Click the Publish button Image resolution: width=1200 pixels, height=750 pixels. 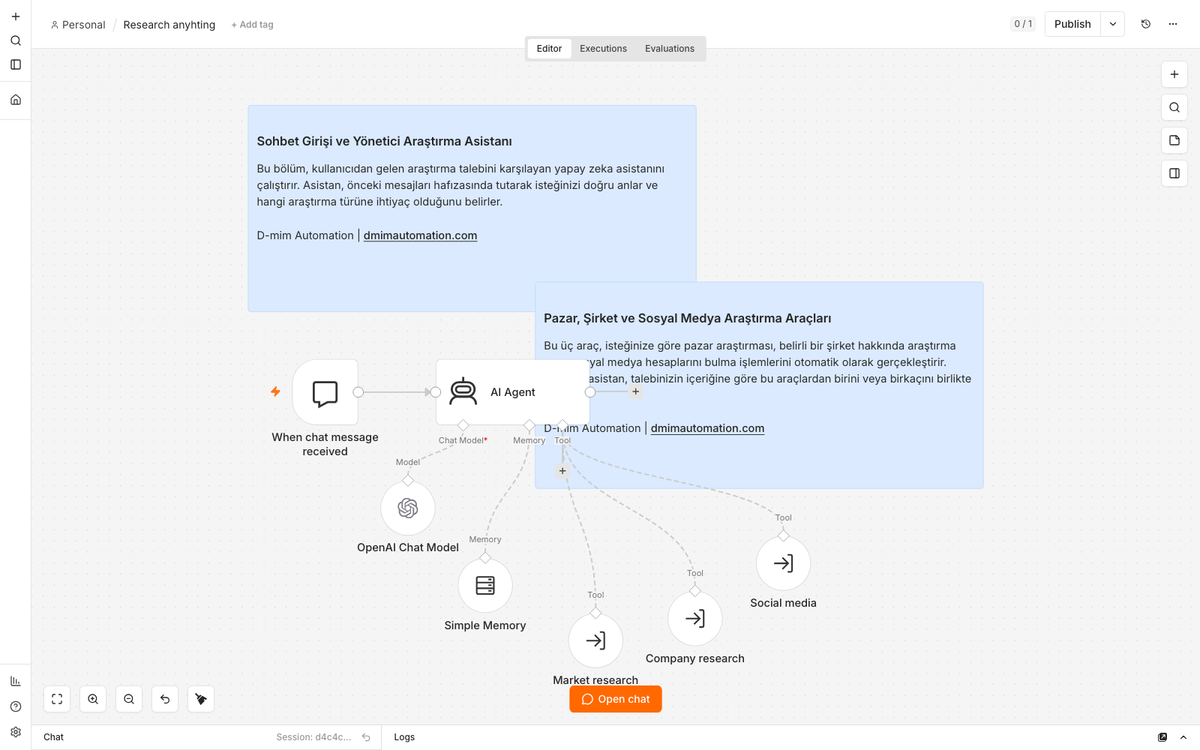[1072, 24]
